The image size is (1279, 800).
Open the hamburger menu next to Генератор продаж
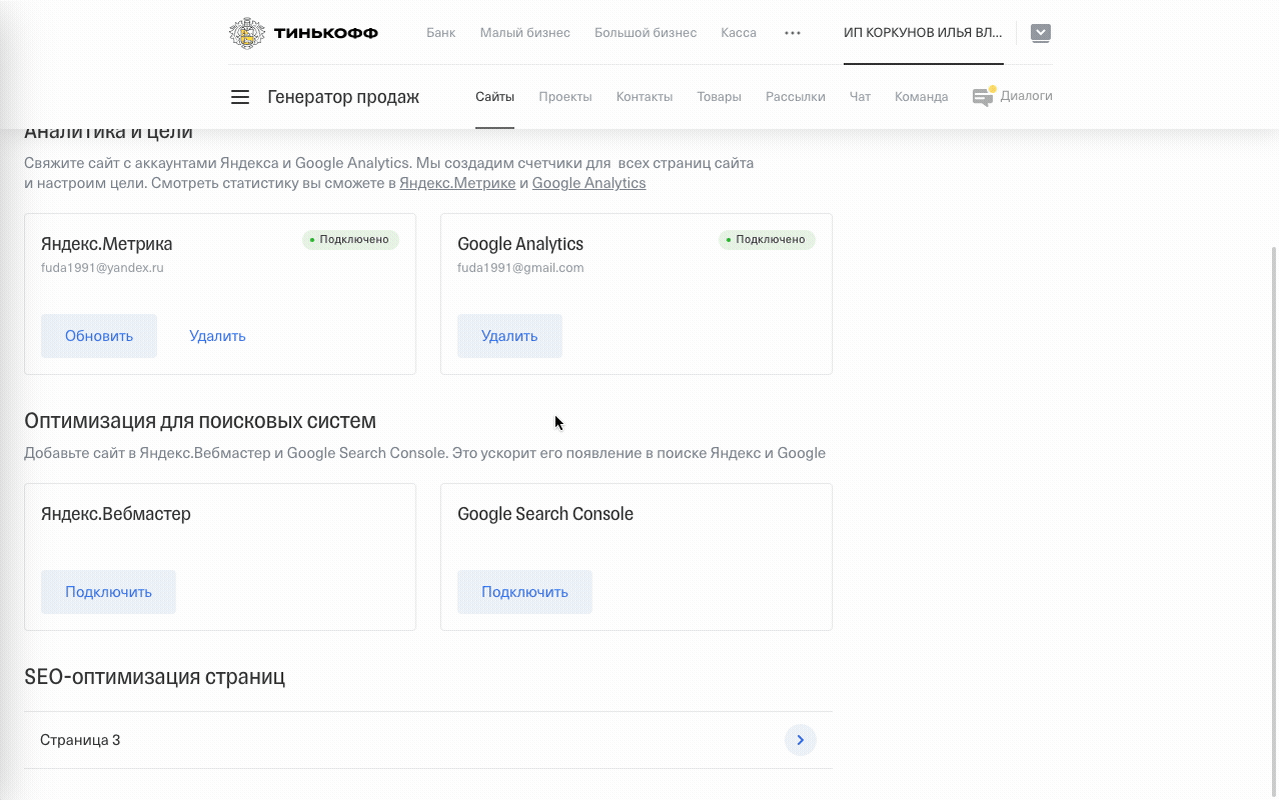(240, 97)
